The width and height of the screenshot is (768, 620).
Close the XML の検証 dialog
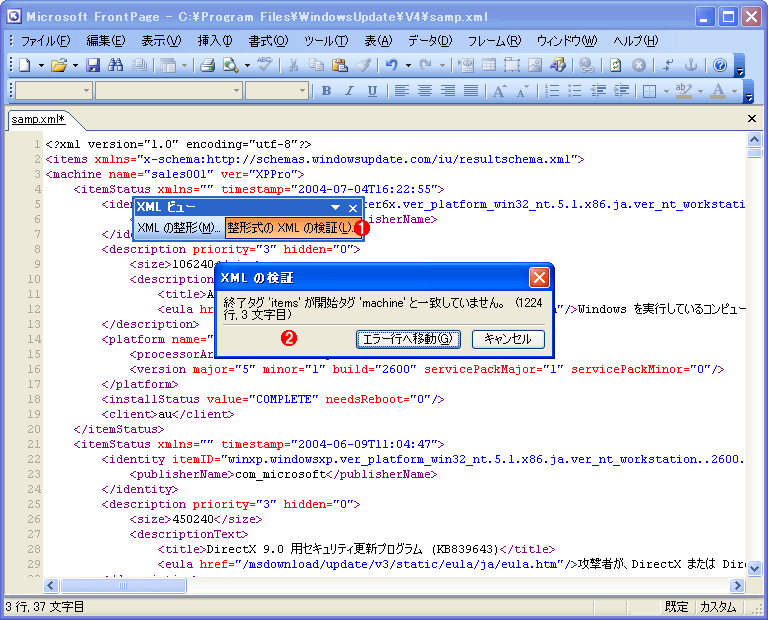(539, 278)
